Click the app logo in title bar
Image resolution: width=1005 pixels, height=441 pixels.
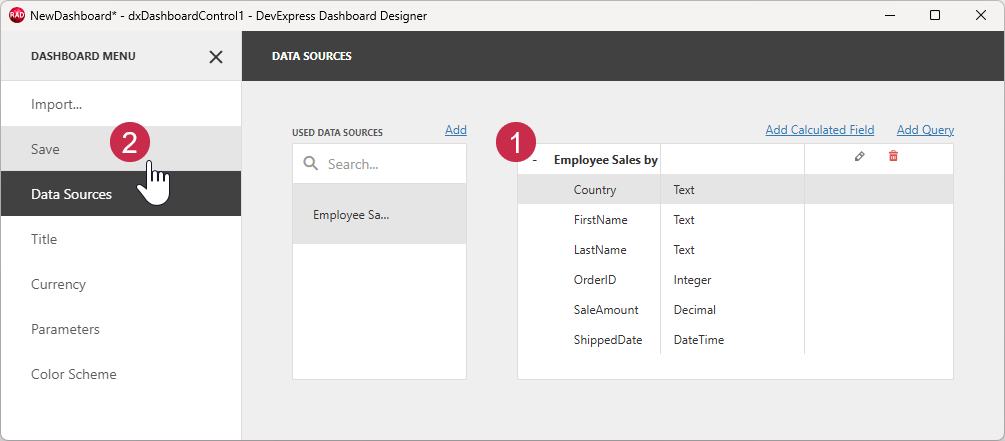click(x=17, y=15)
